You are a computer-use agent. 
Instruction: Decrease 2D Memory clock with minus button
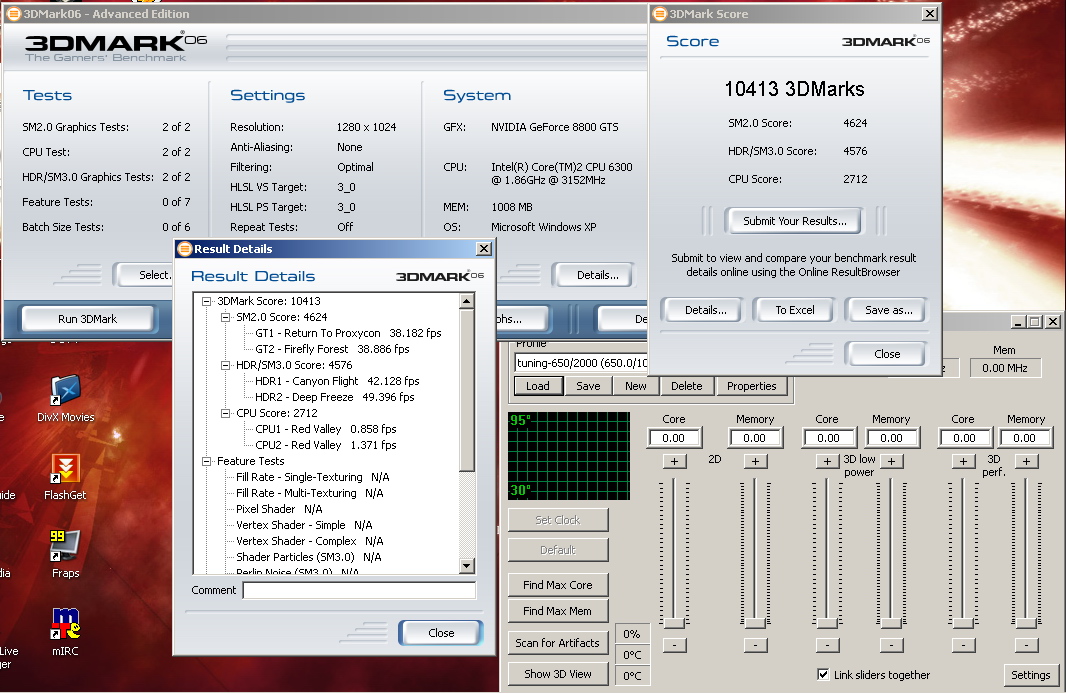(x=755, y=644)
